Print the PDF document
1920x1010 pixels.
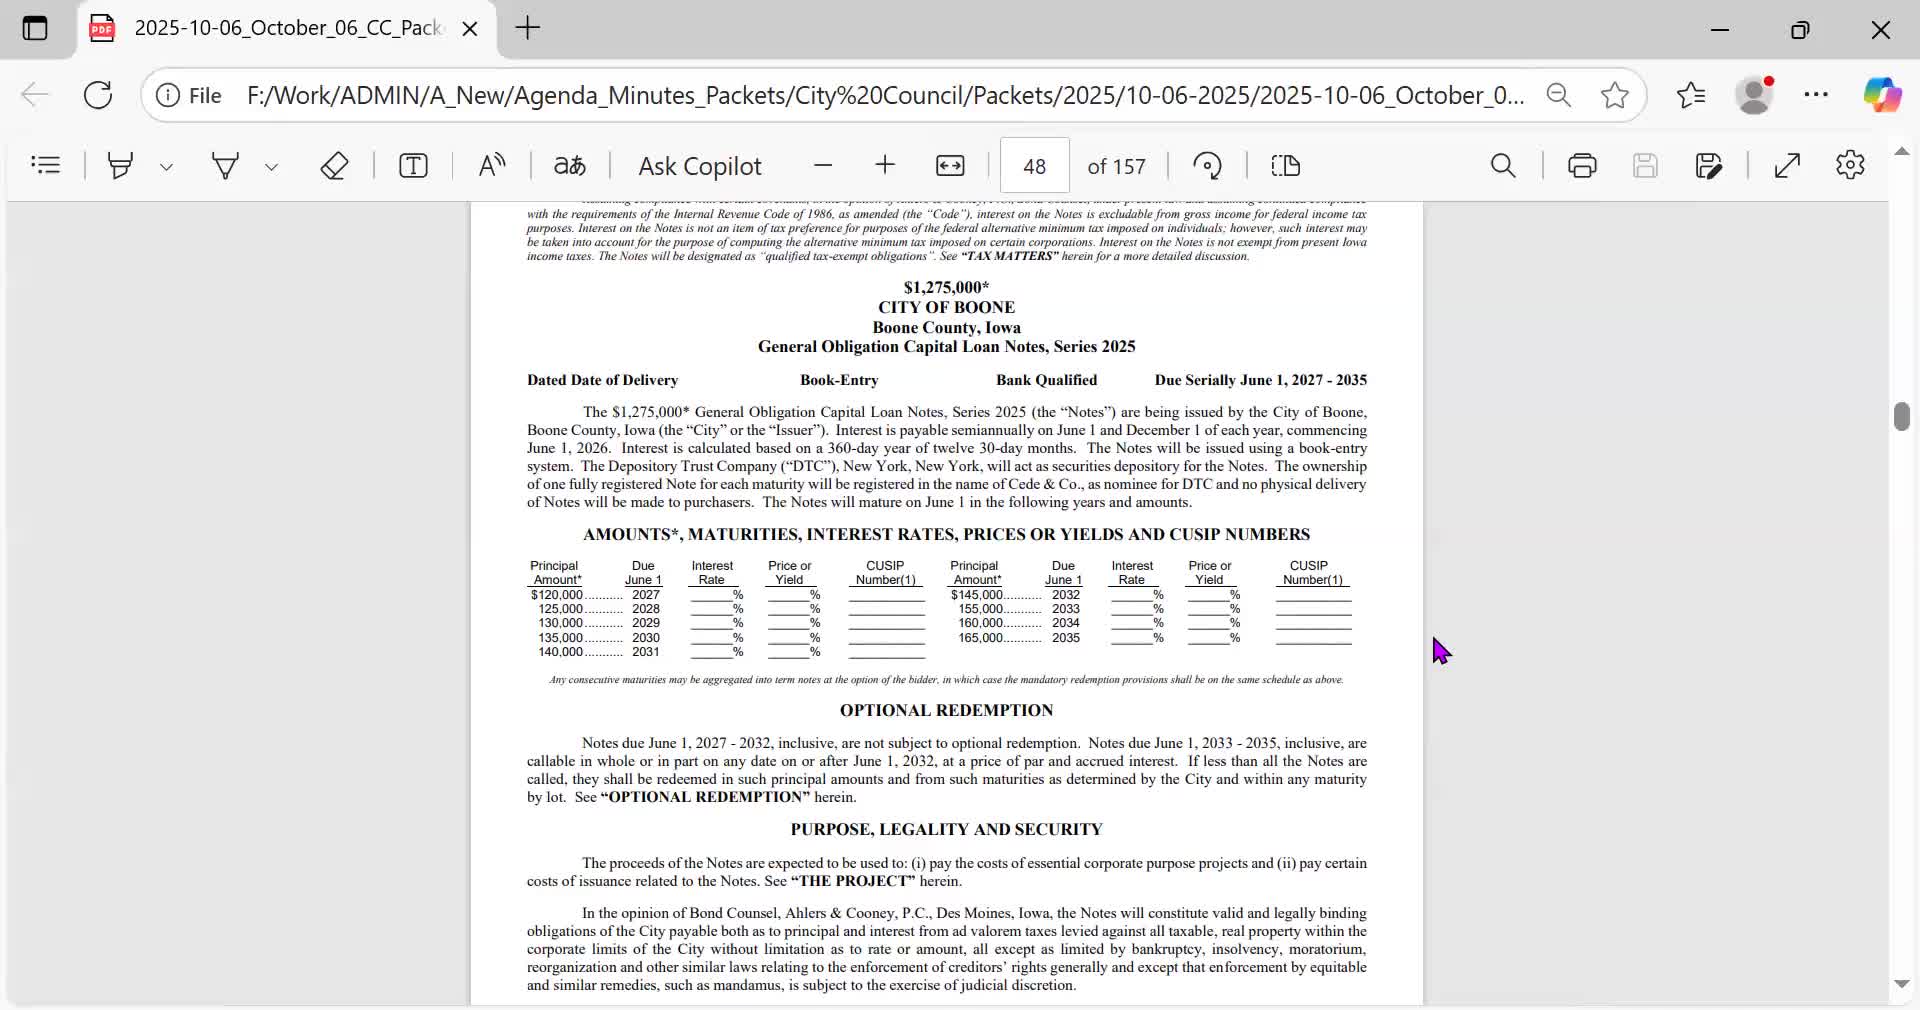click(x=1582, y=165)
